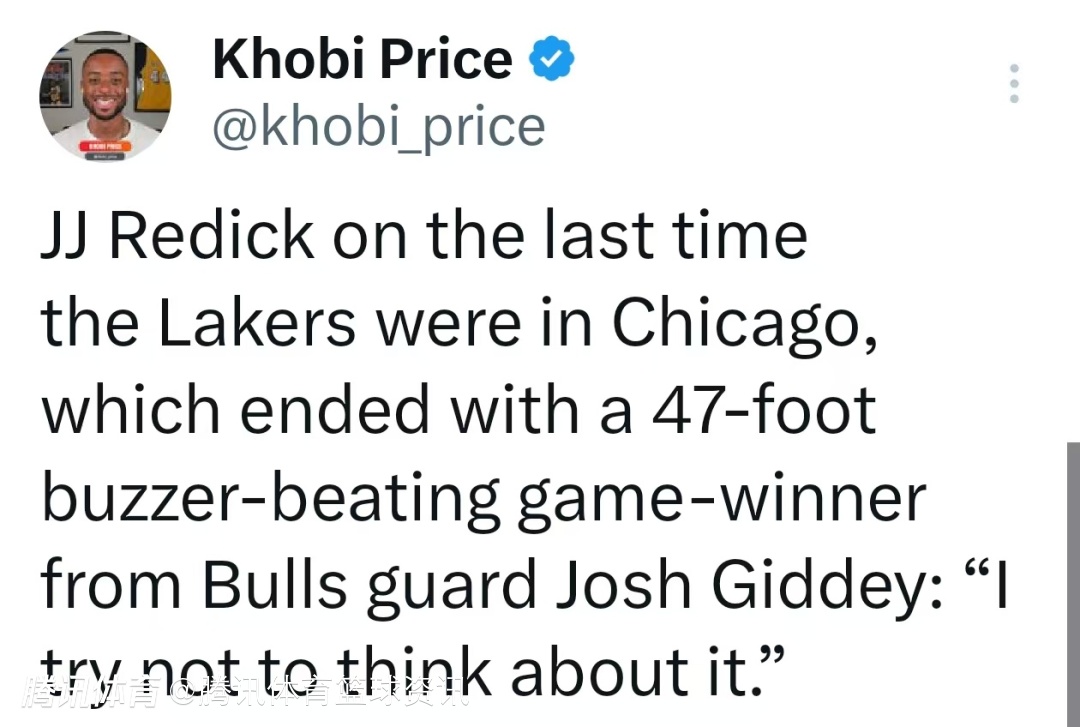
Task: Click the Khobi Price display name
Action: (362, 60)
